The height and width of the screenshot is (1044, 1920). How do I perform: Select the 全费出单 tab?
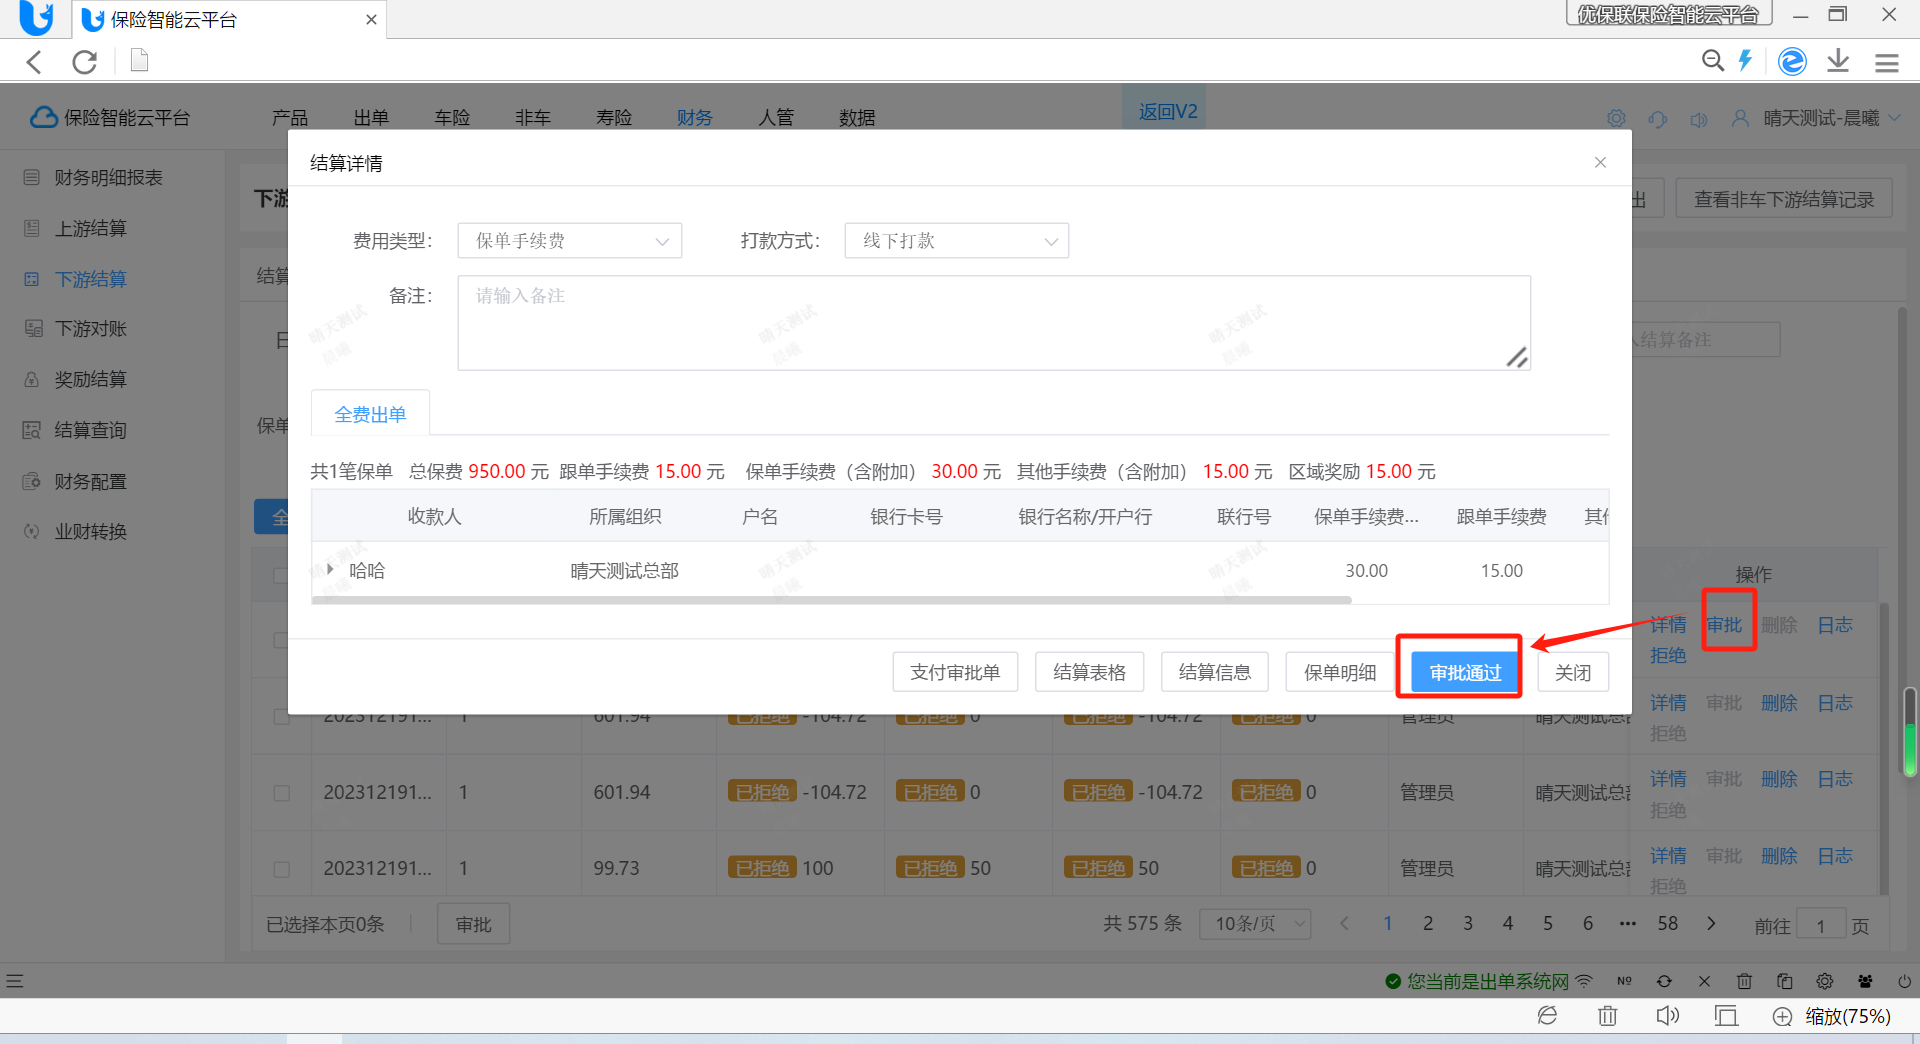[370, 414]
